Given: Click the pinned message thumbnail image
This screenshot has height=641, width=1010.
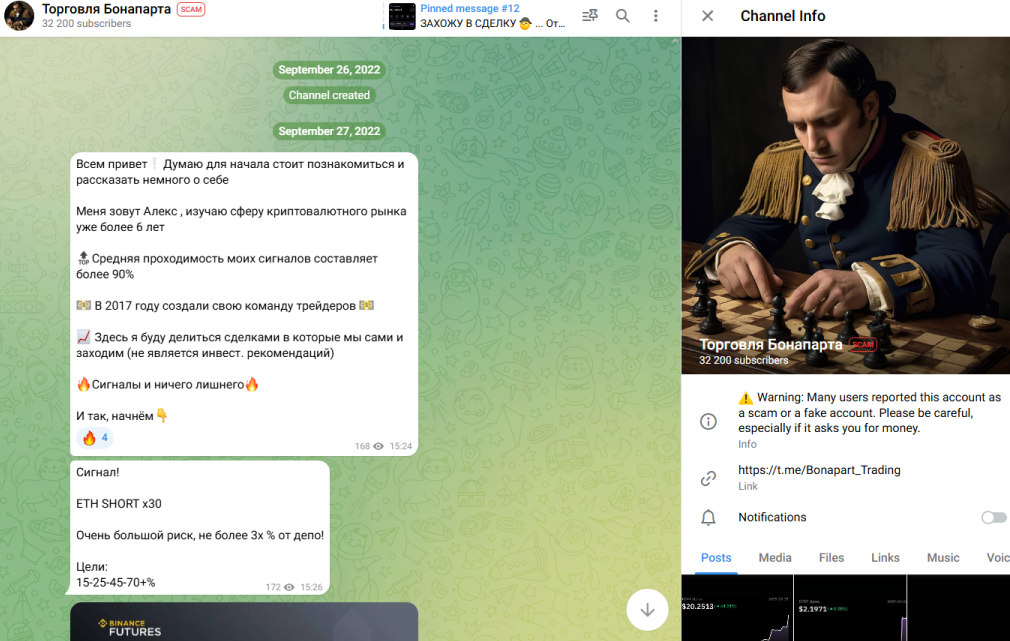Looking at the screenshot, I should (402, 16).
